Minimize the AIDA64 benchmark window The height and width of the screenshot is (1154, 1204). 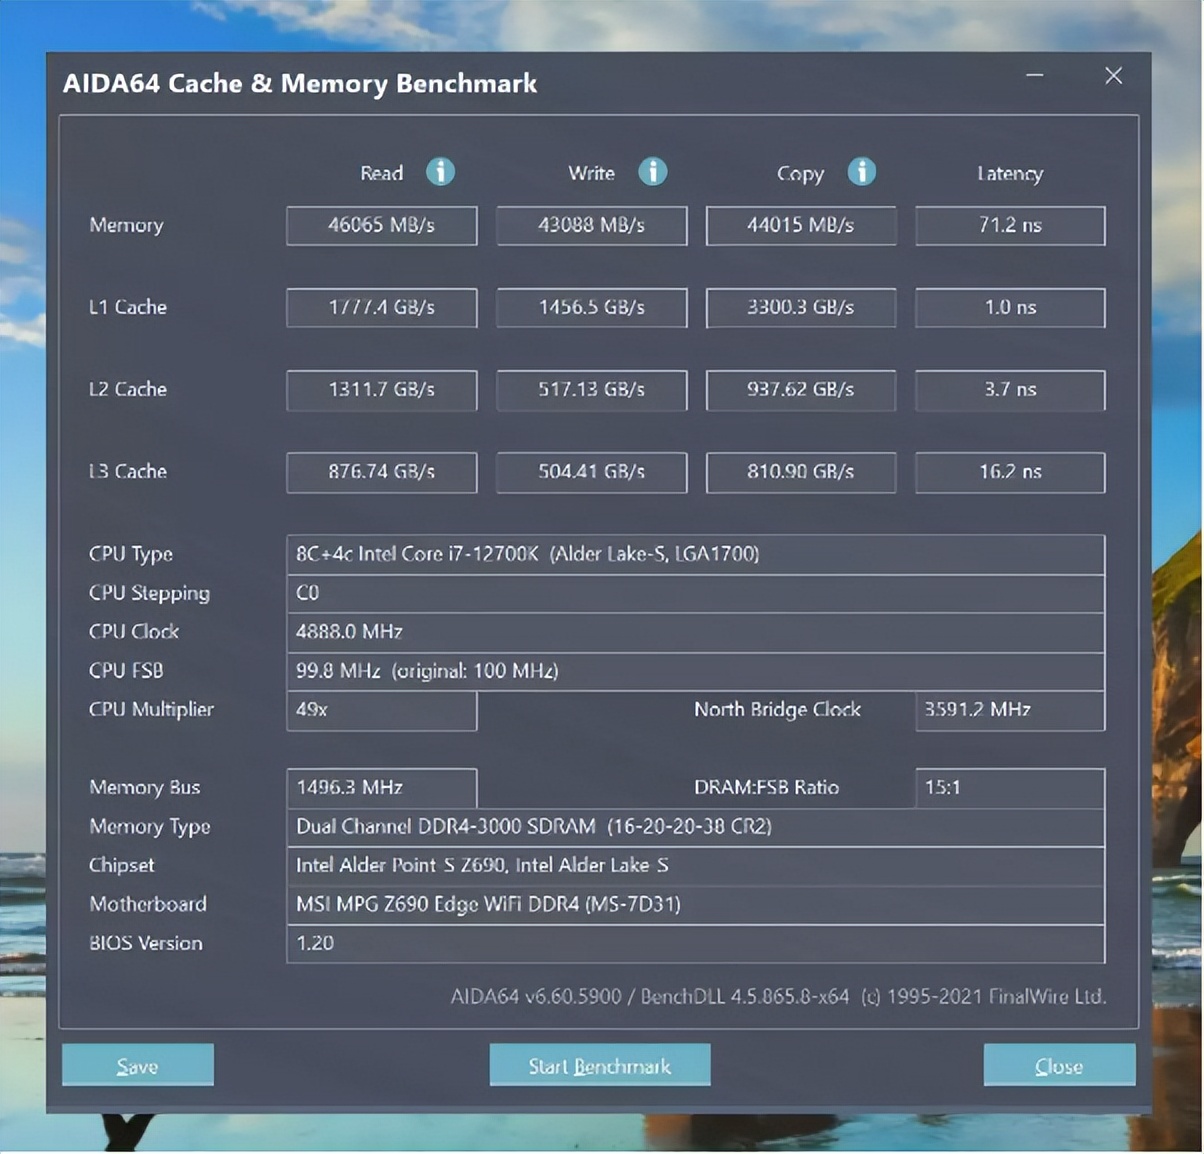pyautogui.click(x=1035, y=76)
